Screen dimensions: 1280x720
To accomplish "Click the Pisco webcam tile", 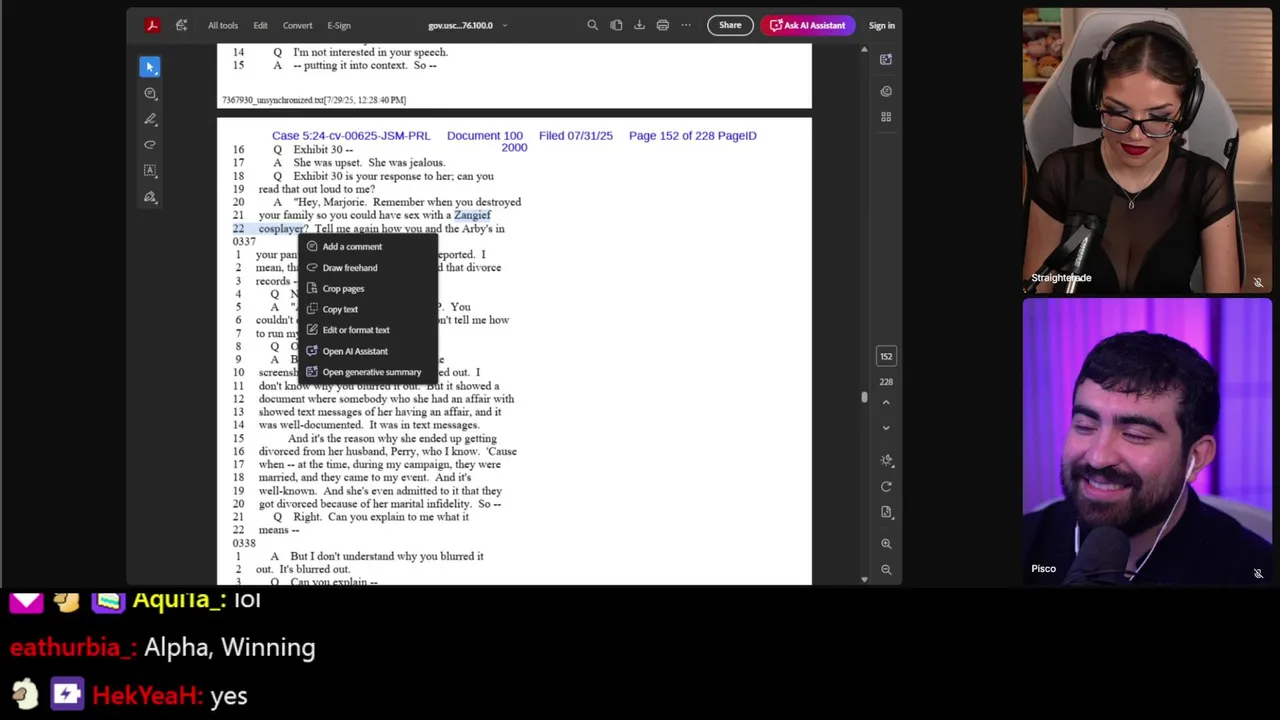I will pyautogui.click(x=1147, y=440).
